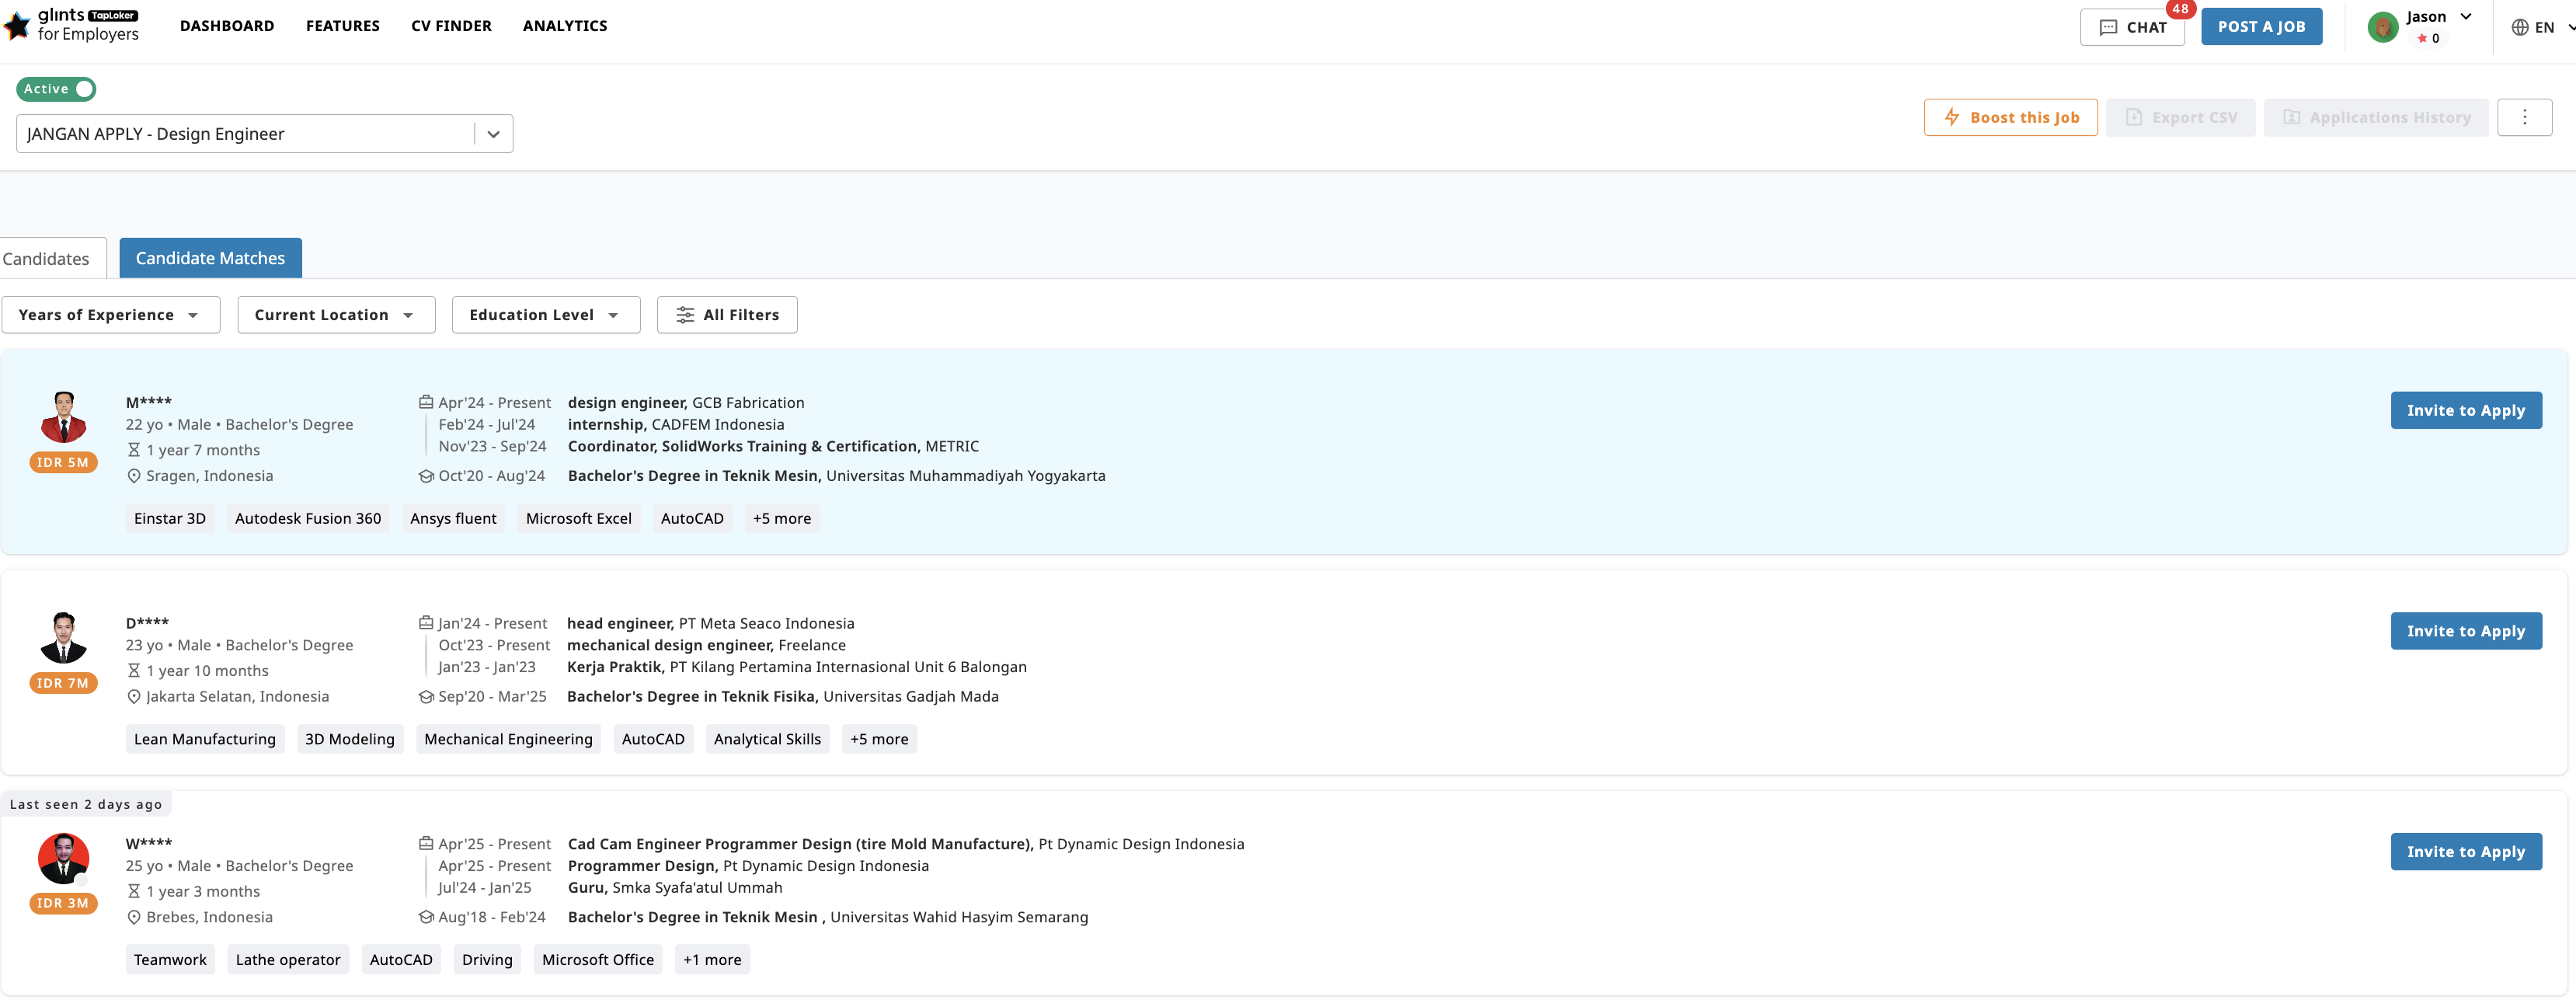This screenshot has height=1007, width=2576.
Task: Expand +5 more skills for candidate D****
Action: click(879, 738)
